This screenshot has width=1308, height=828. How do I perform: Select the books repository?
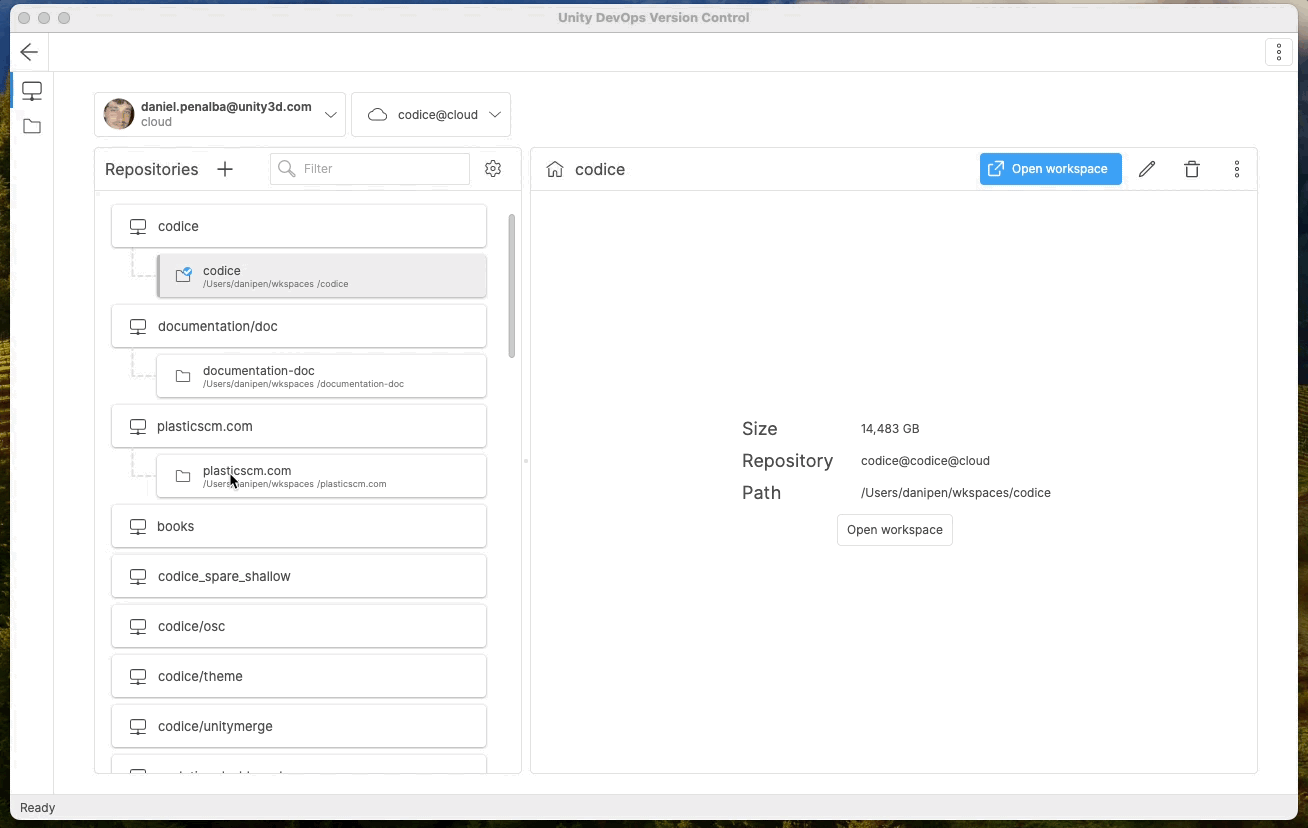(x=298, y=525)
